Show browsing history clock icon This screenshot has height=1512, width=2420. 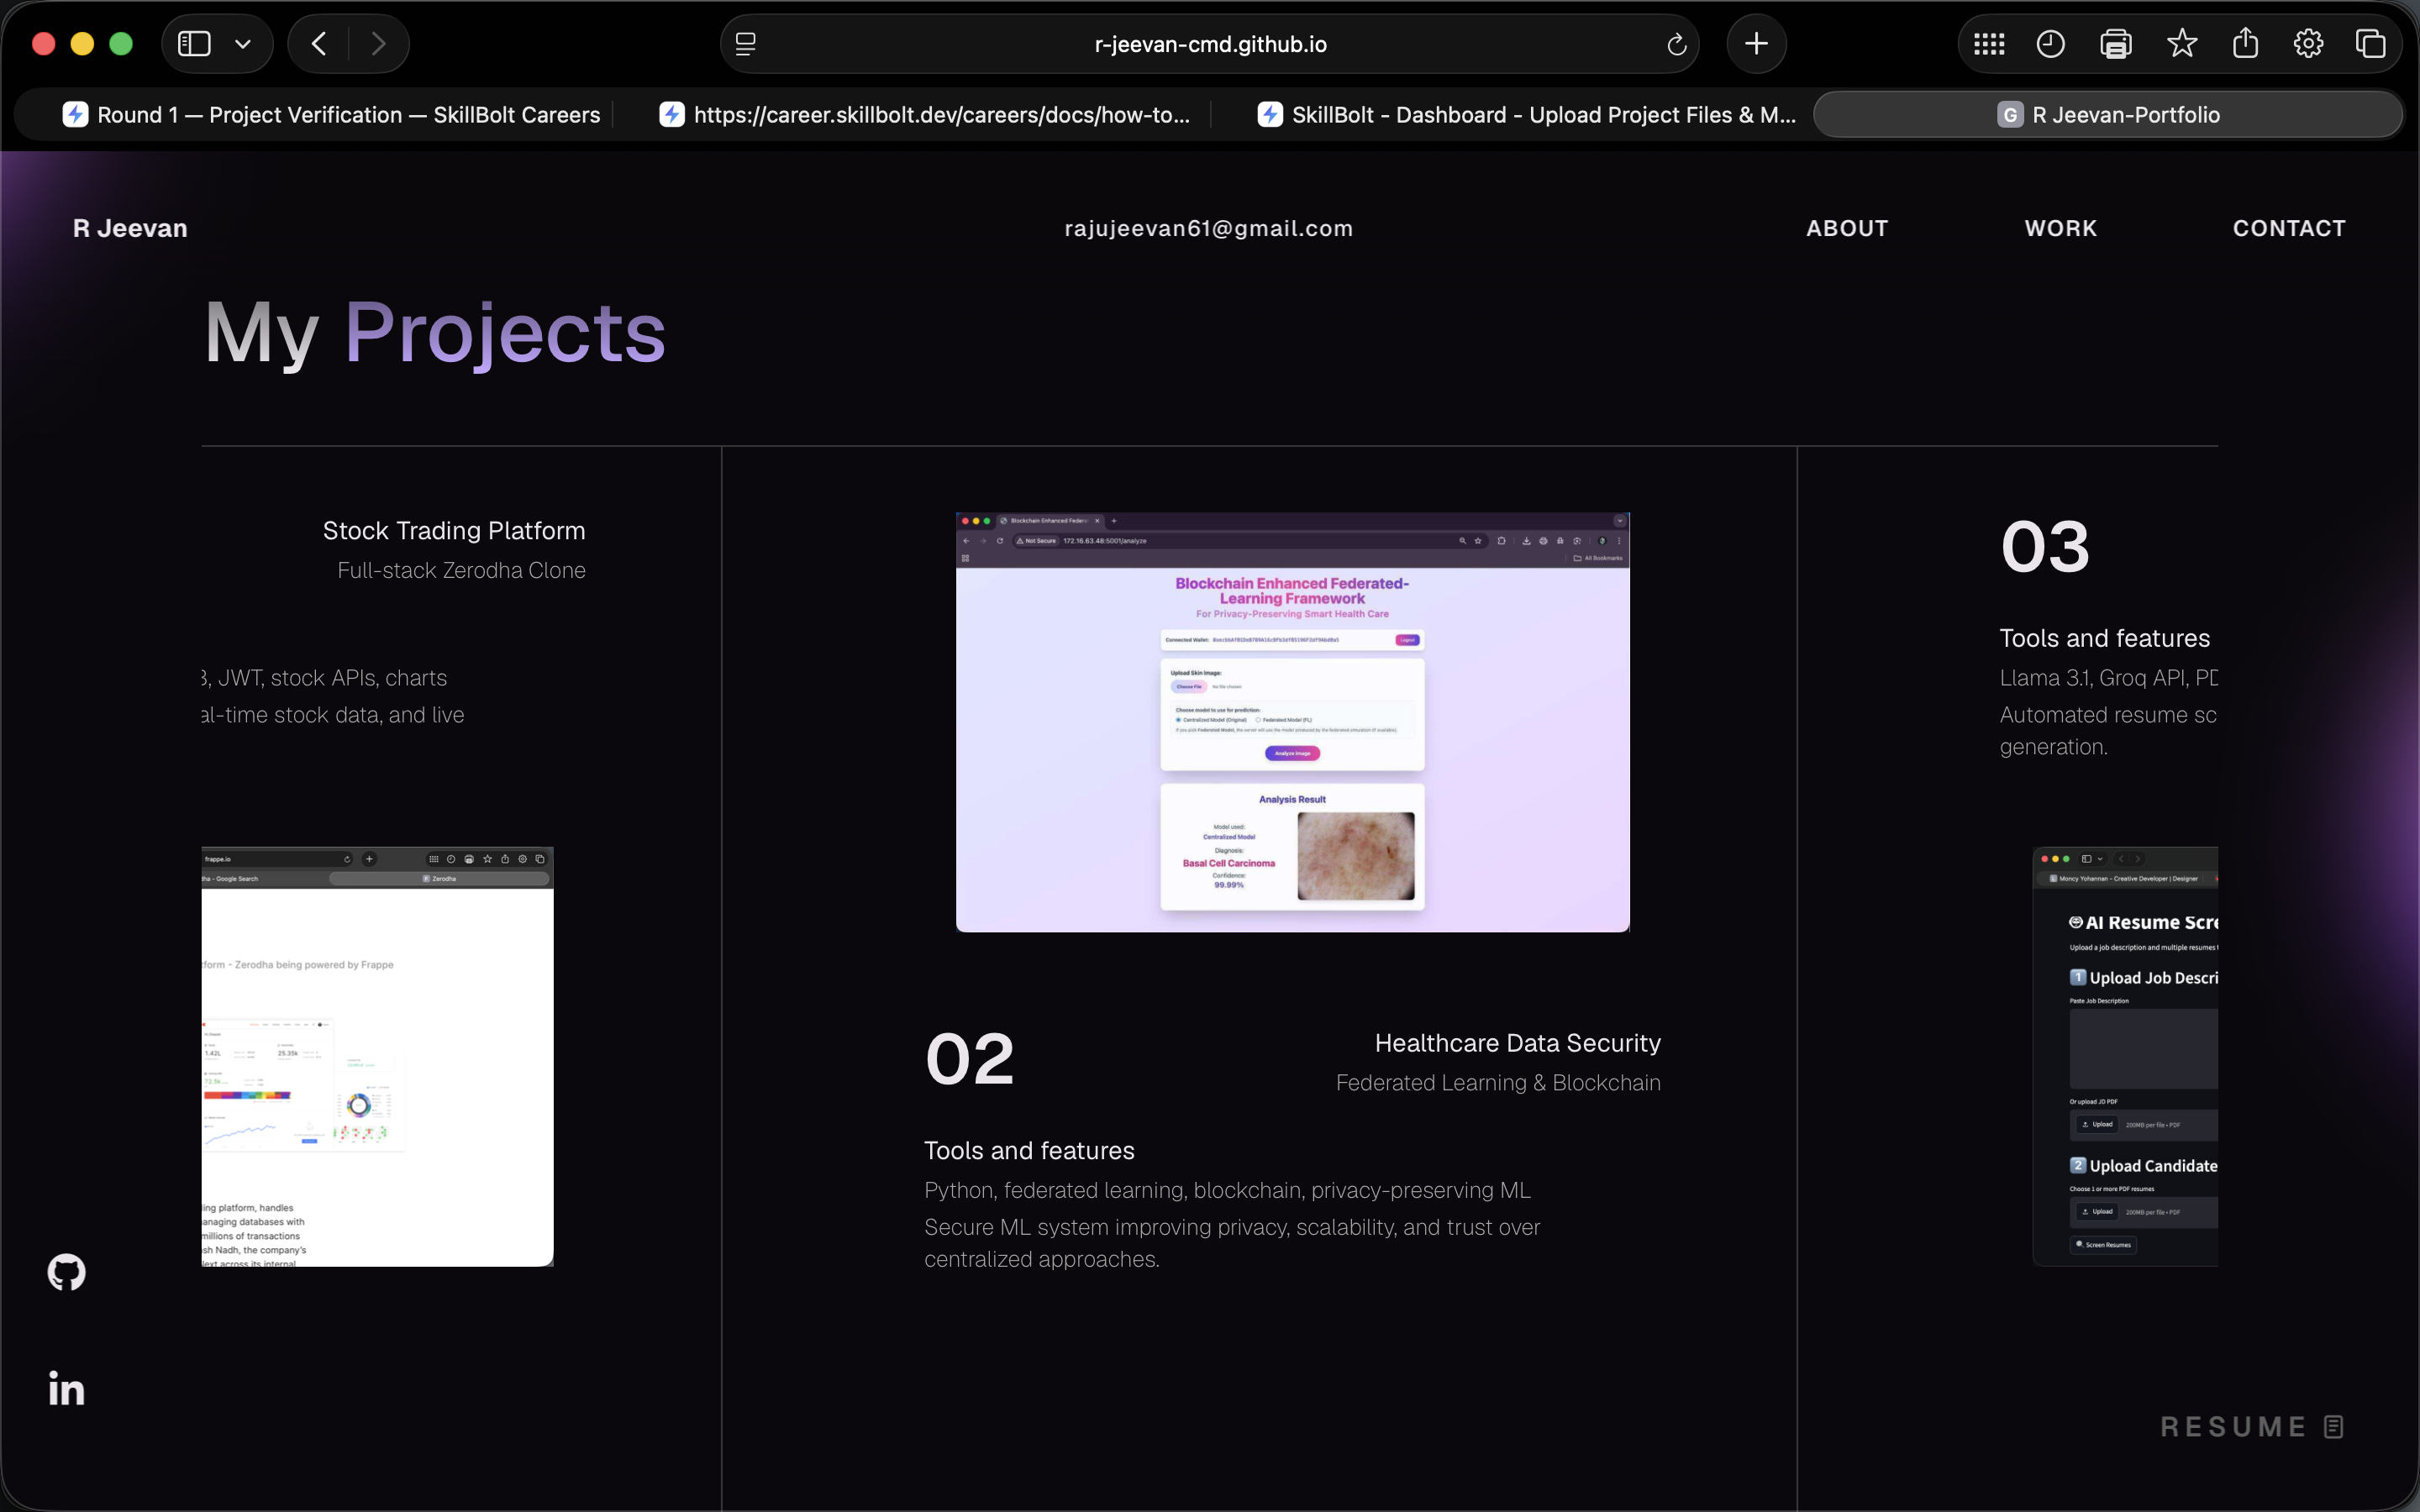click(2051, 44)
